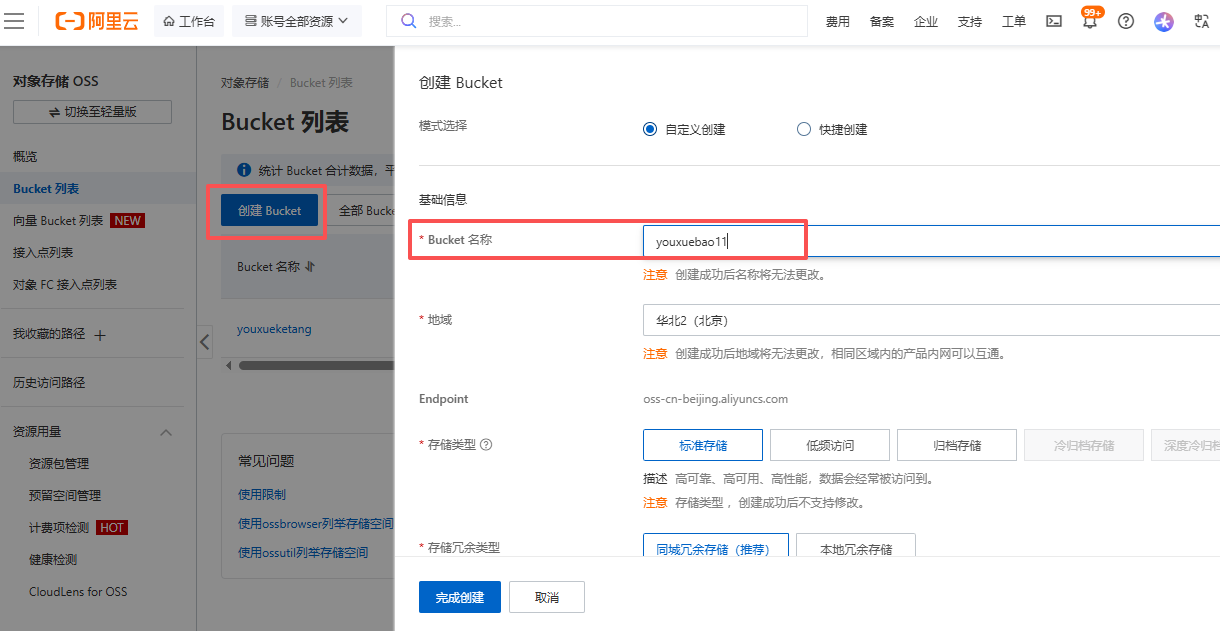
Task: Open 概览 in the sidebar
Action: [x=25, y=157]
